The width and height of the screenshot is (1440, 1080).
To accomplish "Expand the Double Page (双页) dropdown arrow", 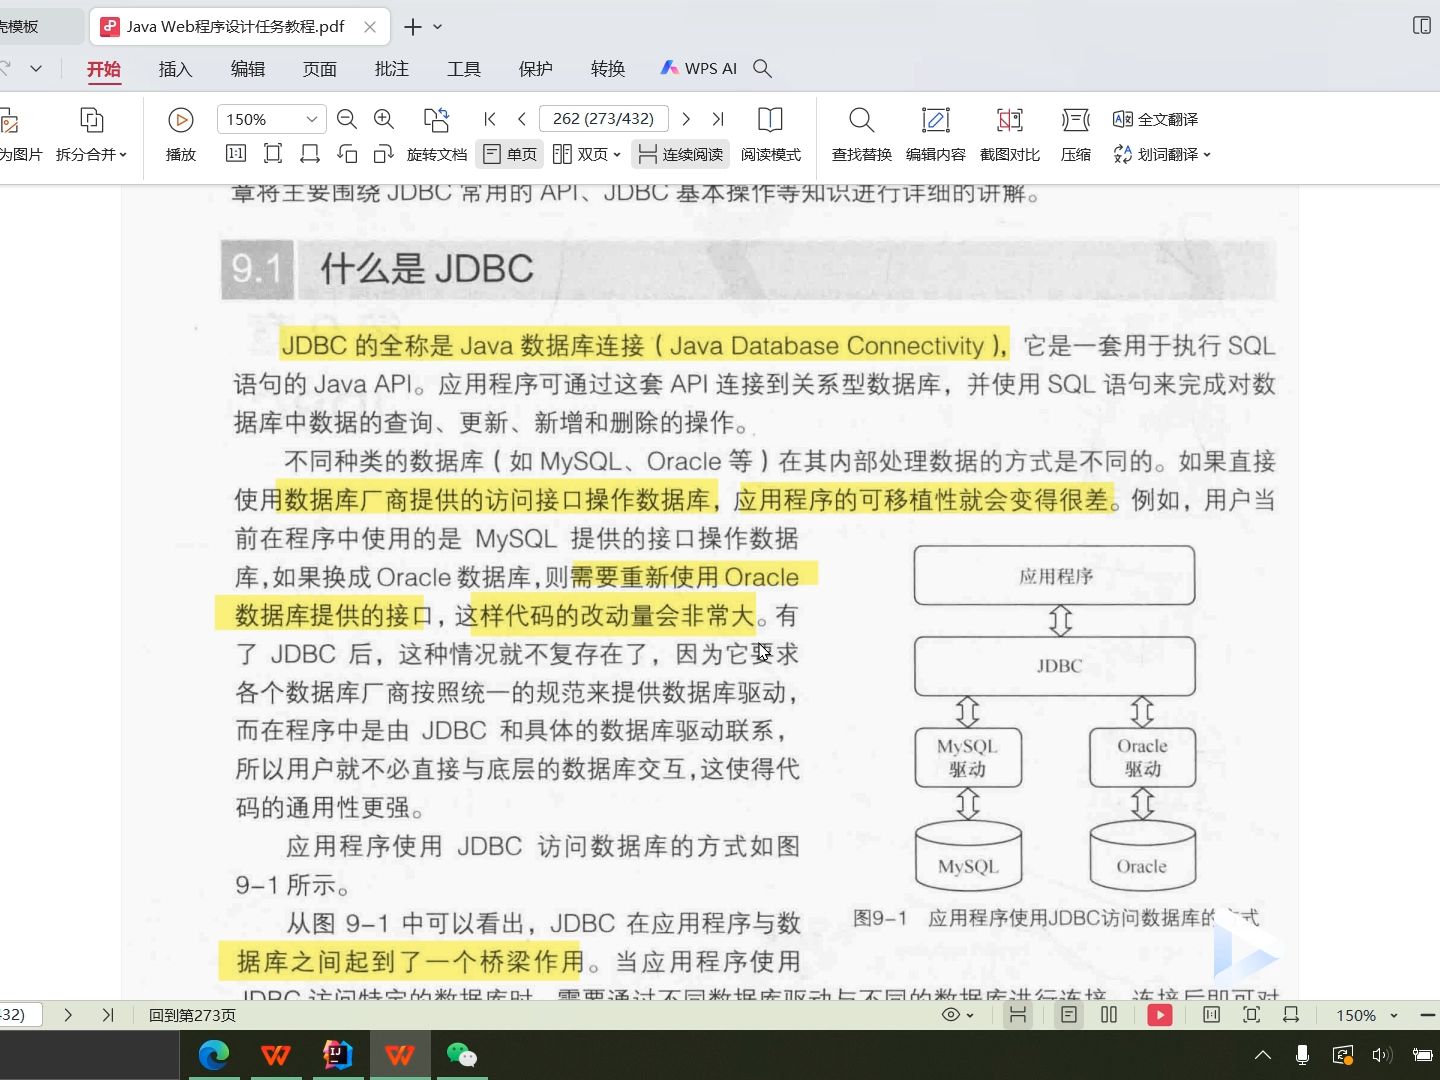I will point(617,155).
